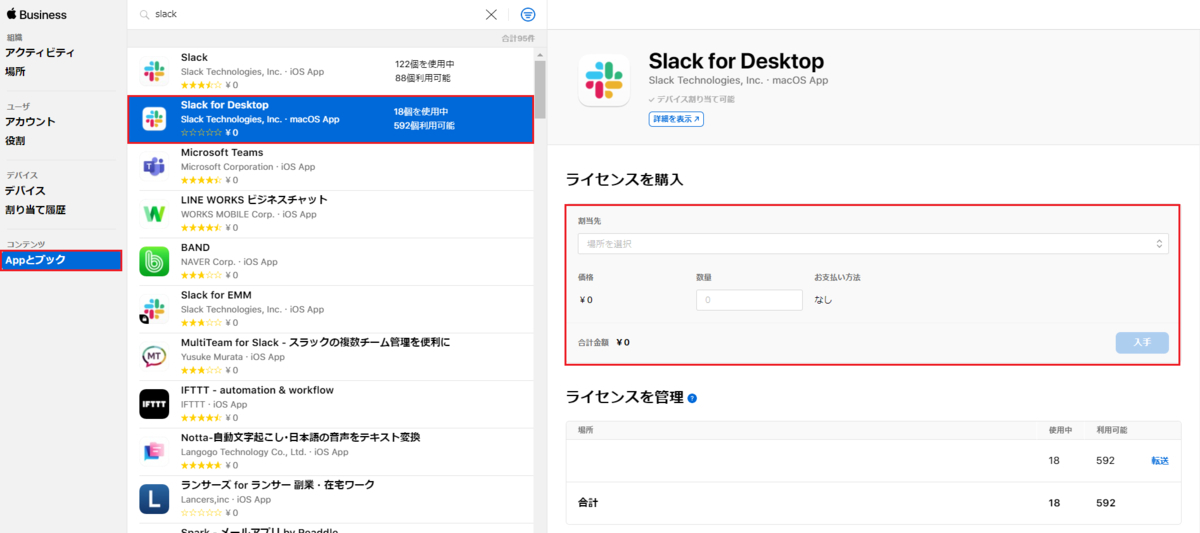Screen dimensions: 1200x533
Task: Click the 592個利用可能 text in selected row
Action: tap(424, 126)
